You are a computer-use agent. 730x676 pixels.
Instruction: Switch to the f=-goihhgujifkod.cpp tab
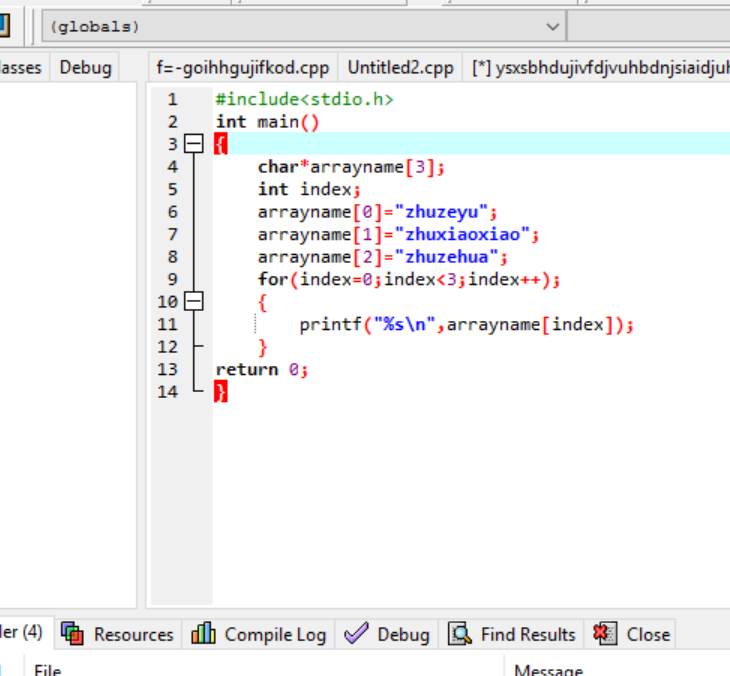[243, 68]
